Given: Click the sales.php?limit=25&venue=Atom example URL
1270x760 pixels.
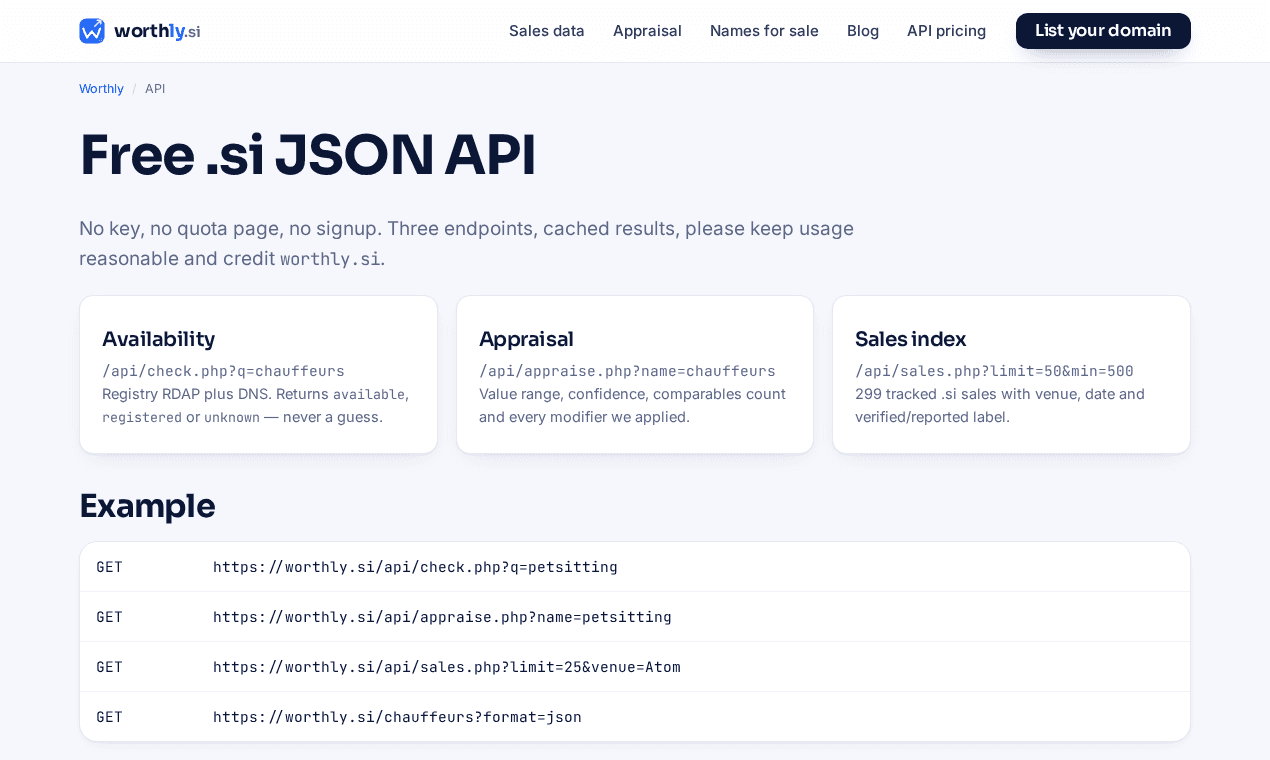Looking at the screenshot, I should [447, 667].
